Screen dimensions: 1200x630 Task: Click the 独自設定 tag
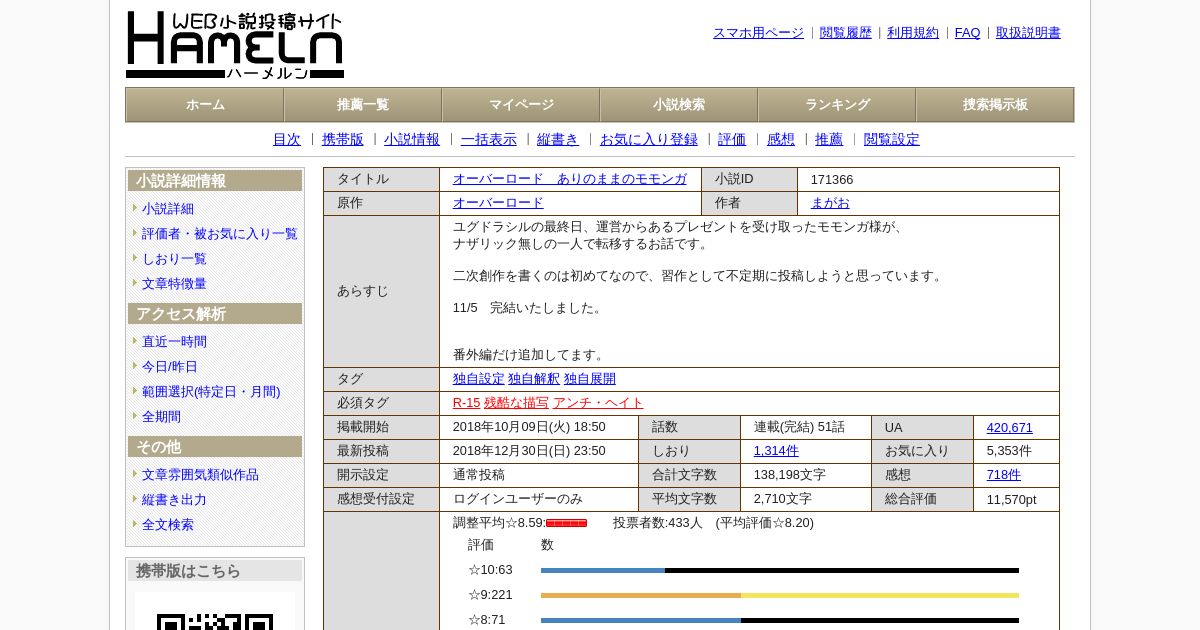479,379
